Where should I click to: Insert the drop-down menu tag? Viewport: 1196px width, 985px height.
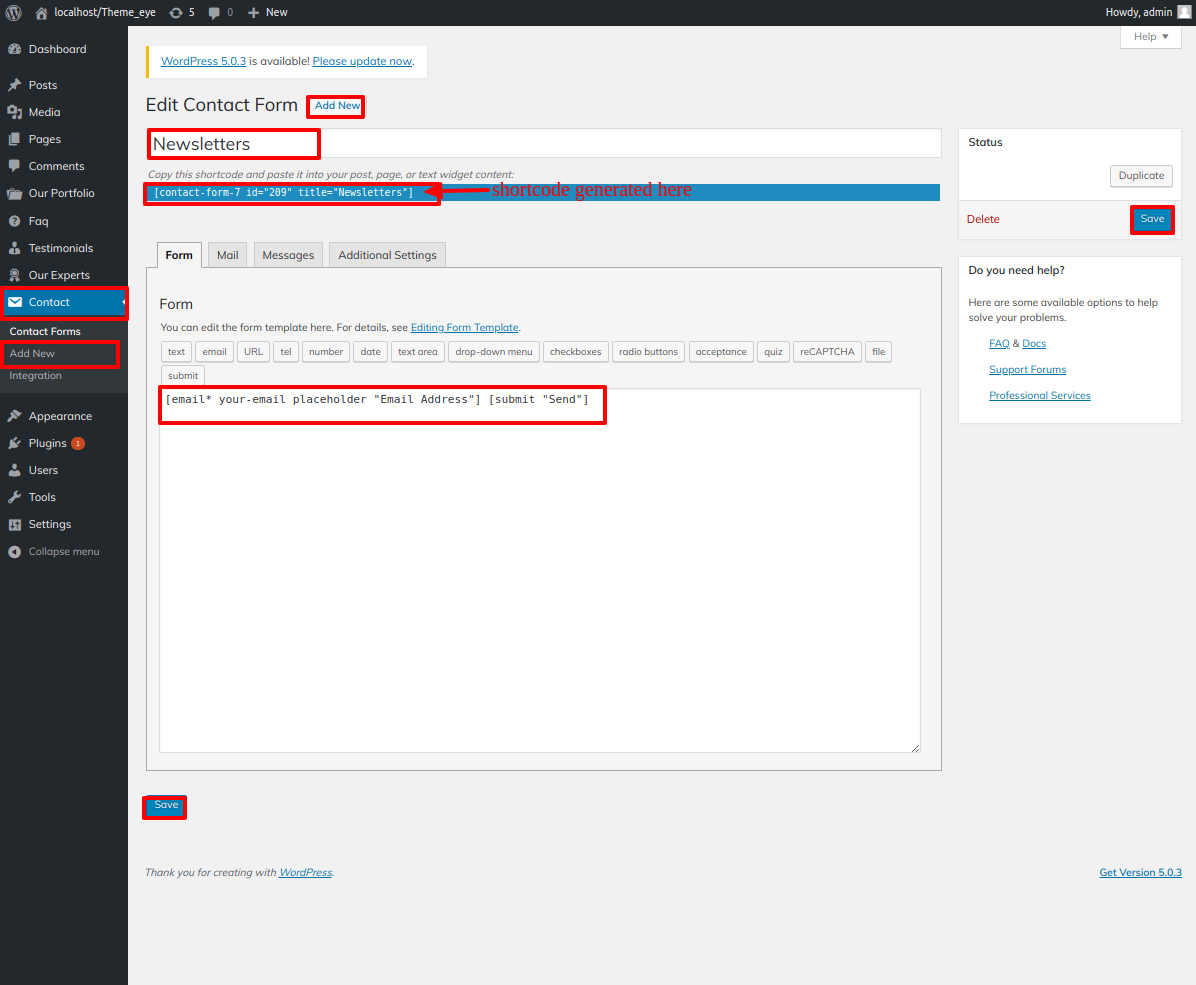click(494, 352)
